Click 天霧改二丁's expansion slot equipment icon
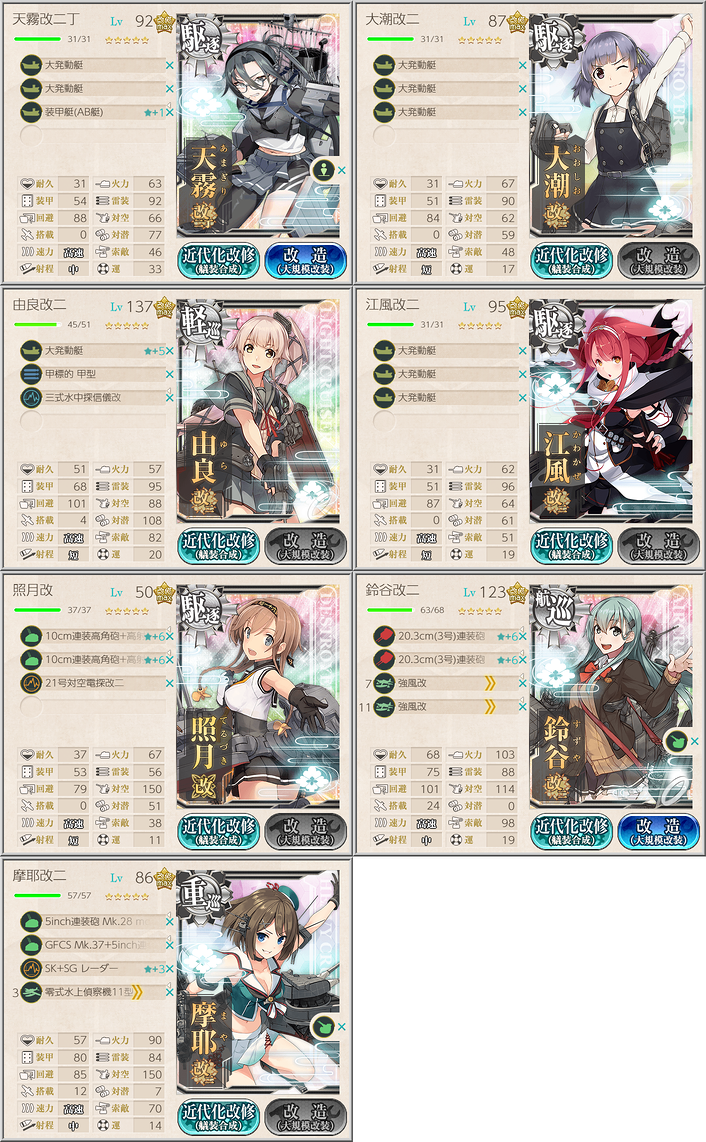This screenshot has width=706, height=1142. click(x=322, y=170)
